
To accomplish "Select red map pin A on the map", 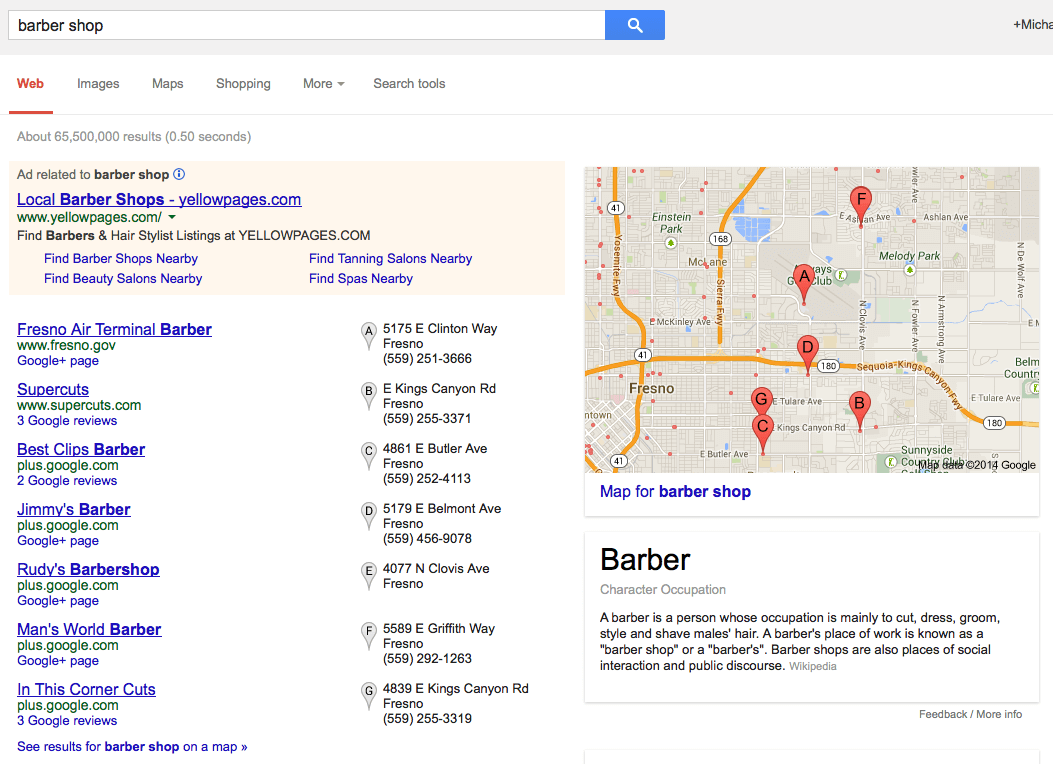I will coord(804,281).
